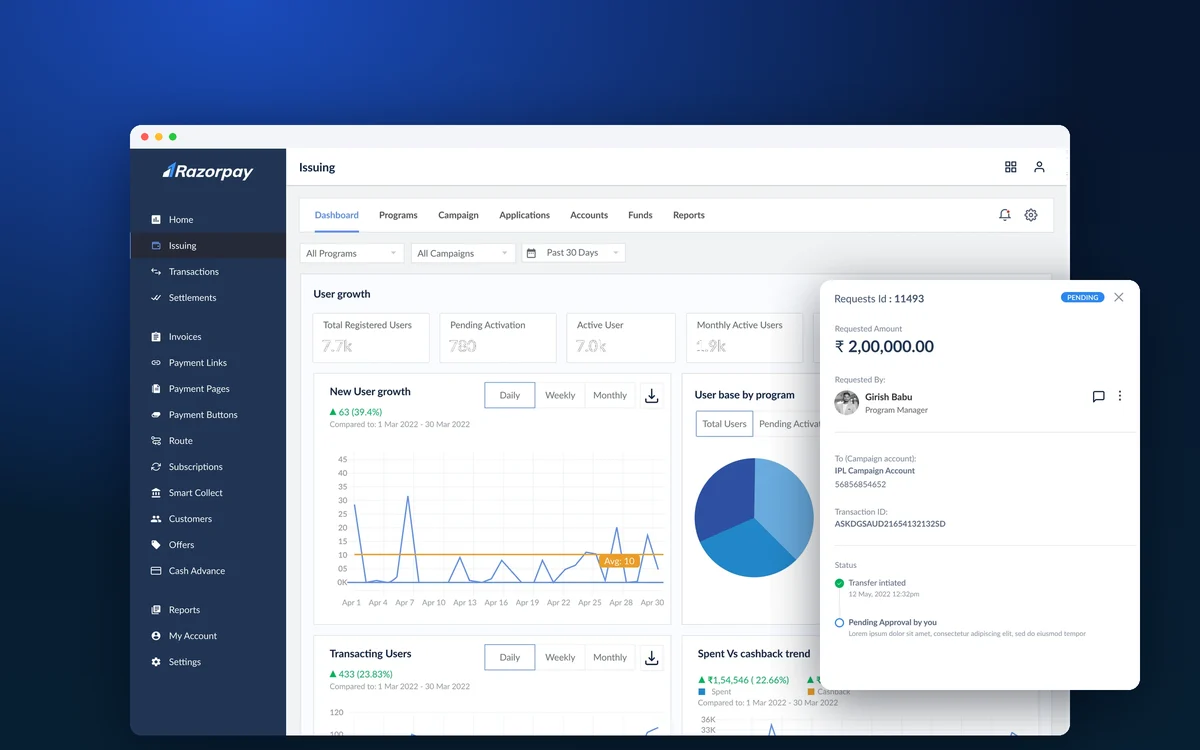The height and width of the screenshot is (750, 1200).
Task: Select the Settlements checkmark icon
Action: tap(156, 298)
